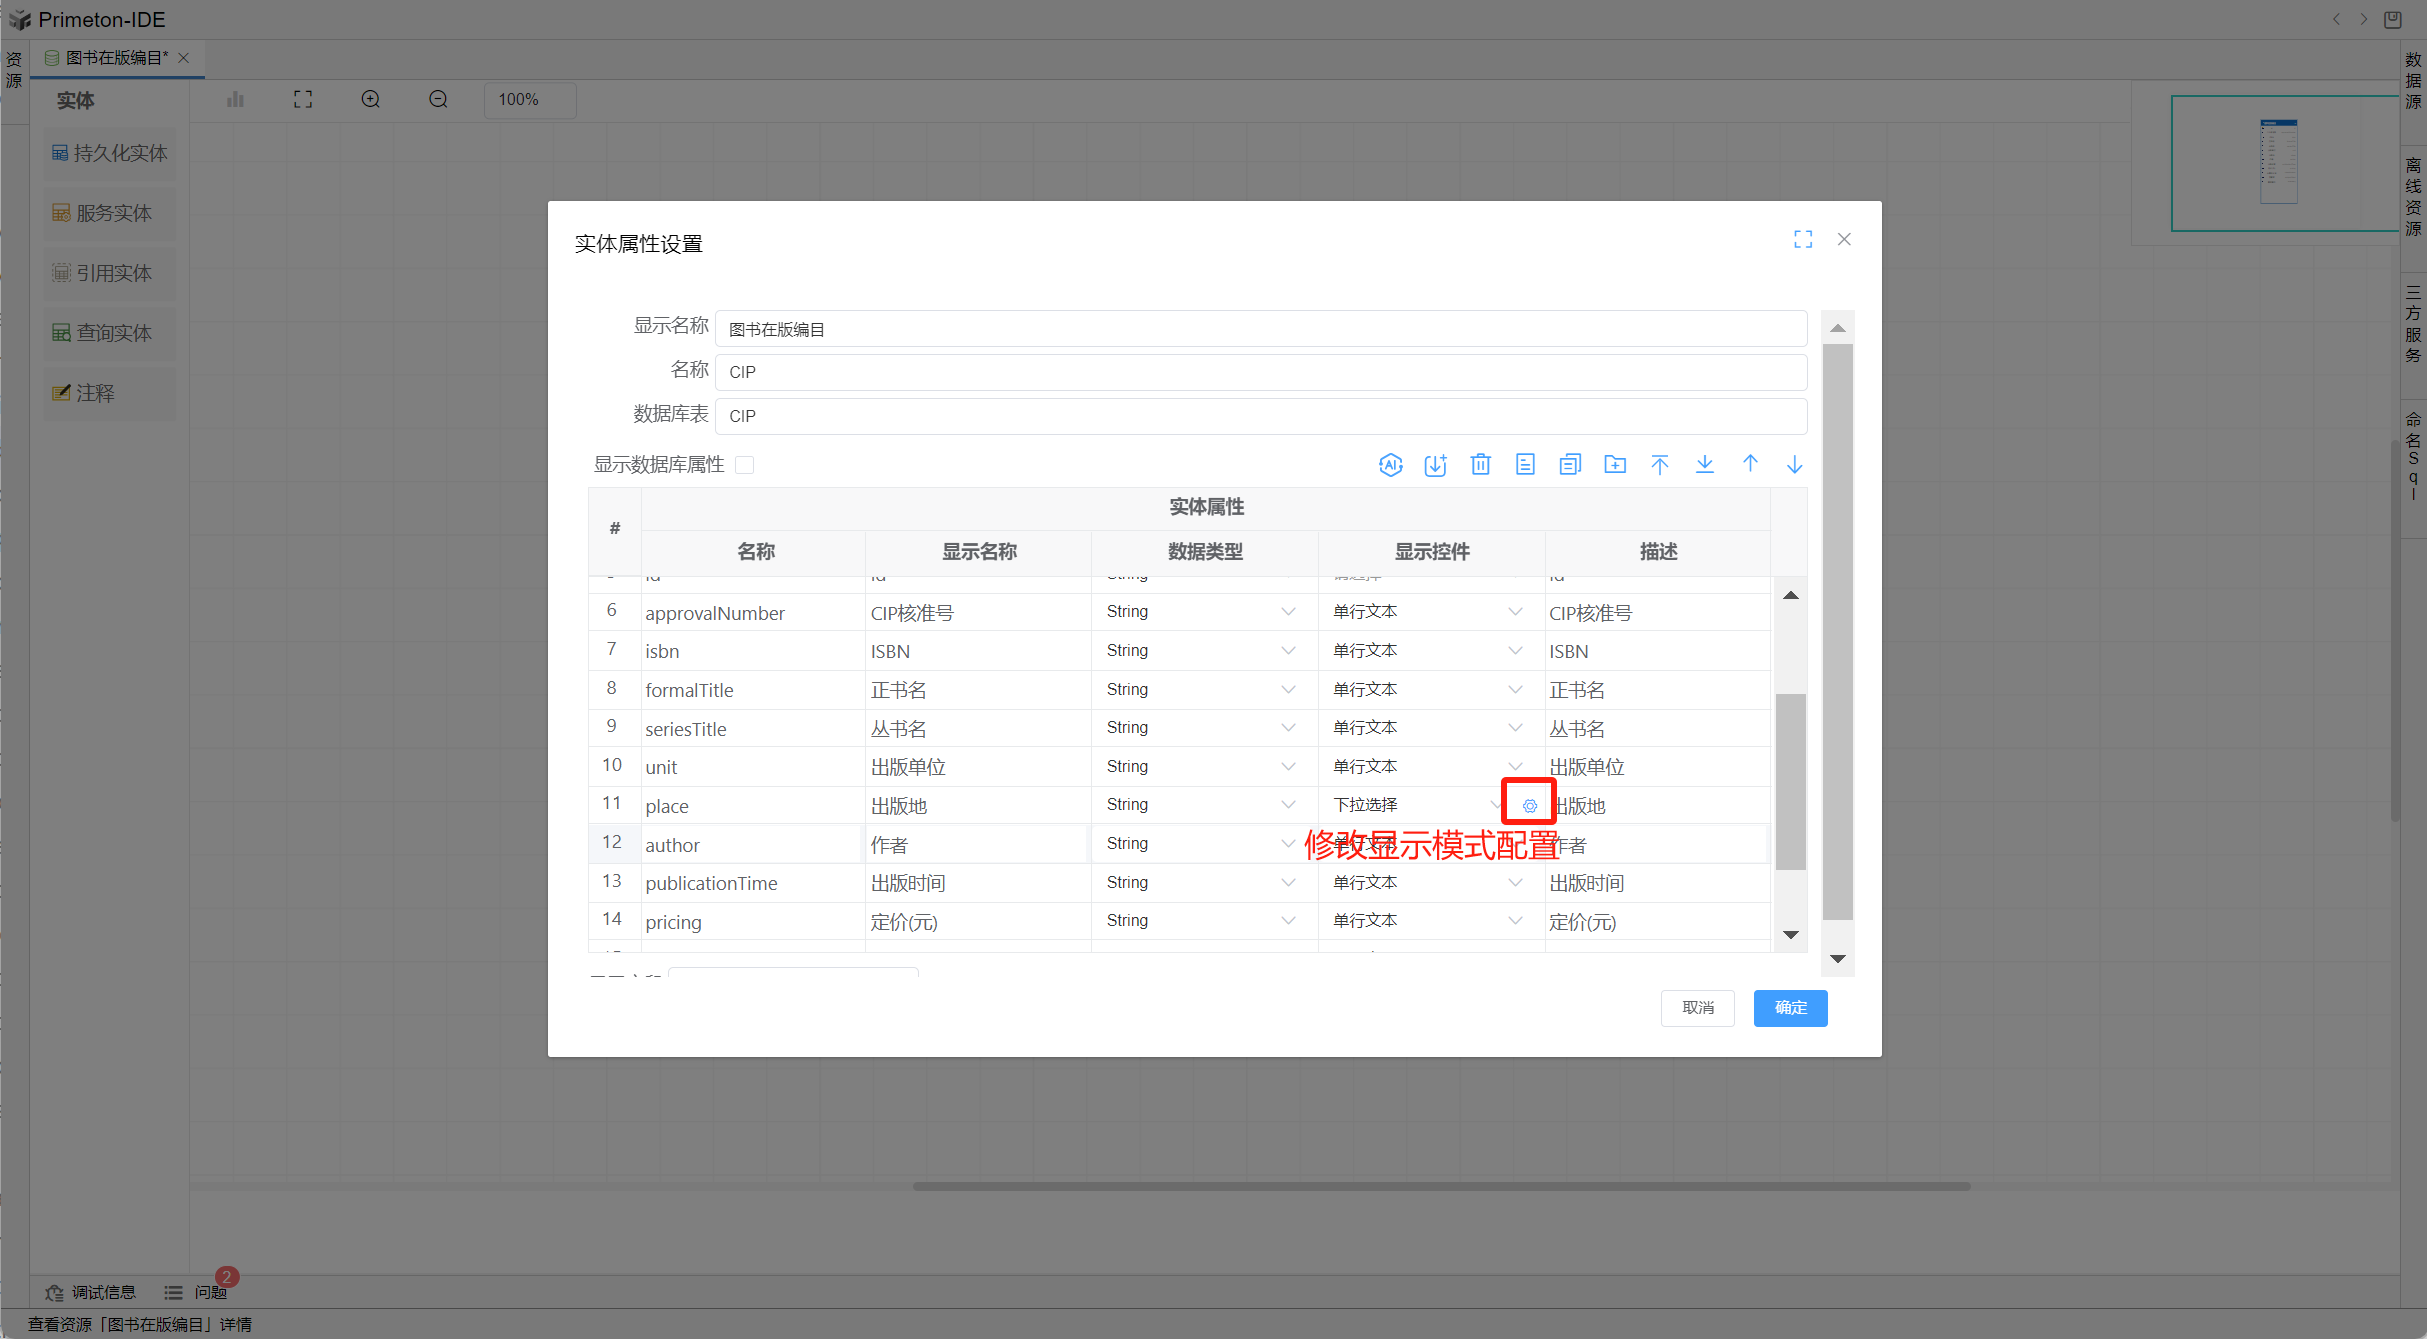Click the 显示名称 input field
The height and width of the screenshot is (1339, 2427).
1260,329
